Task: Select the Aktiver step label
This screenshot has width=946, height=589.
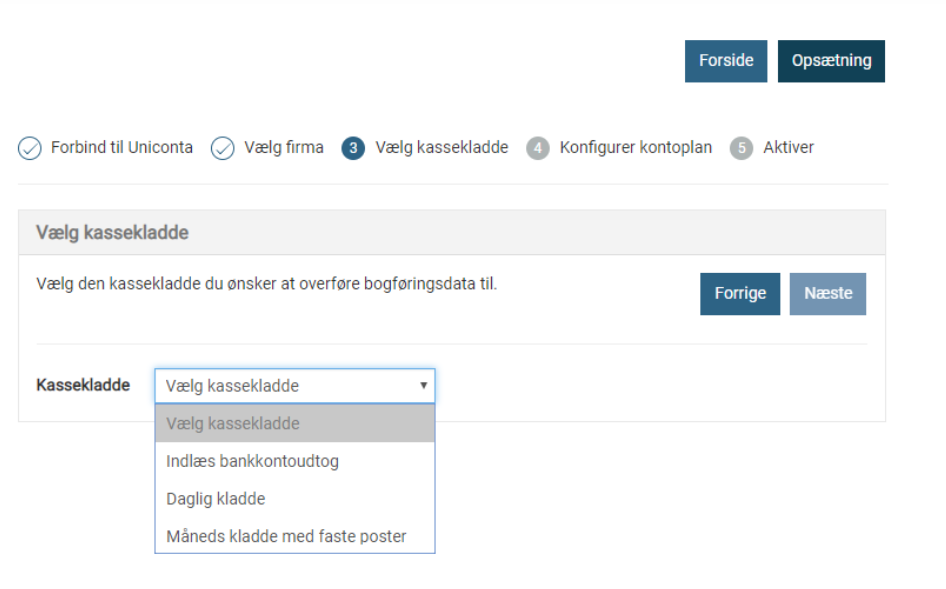Action: pyautogui.click(x=788, y=148)
